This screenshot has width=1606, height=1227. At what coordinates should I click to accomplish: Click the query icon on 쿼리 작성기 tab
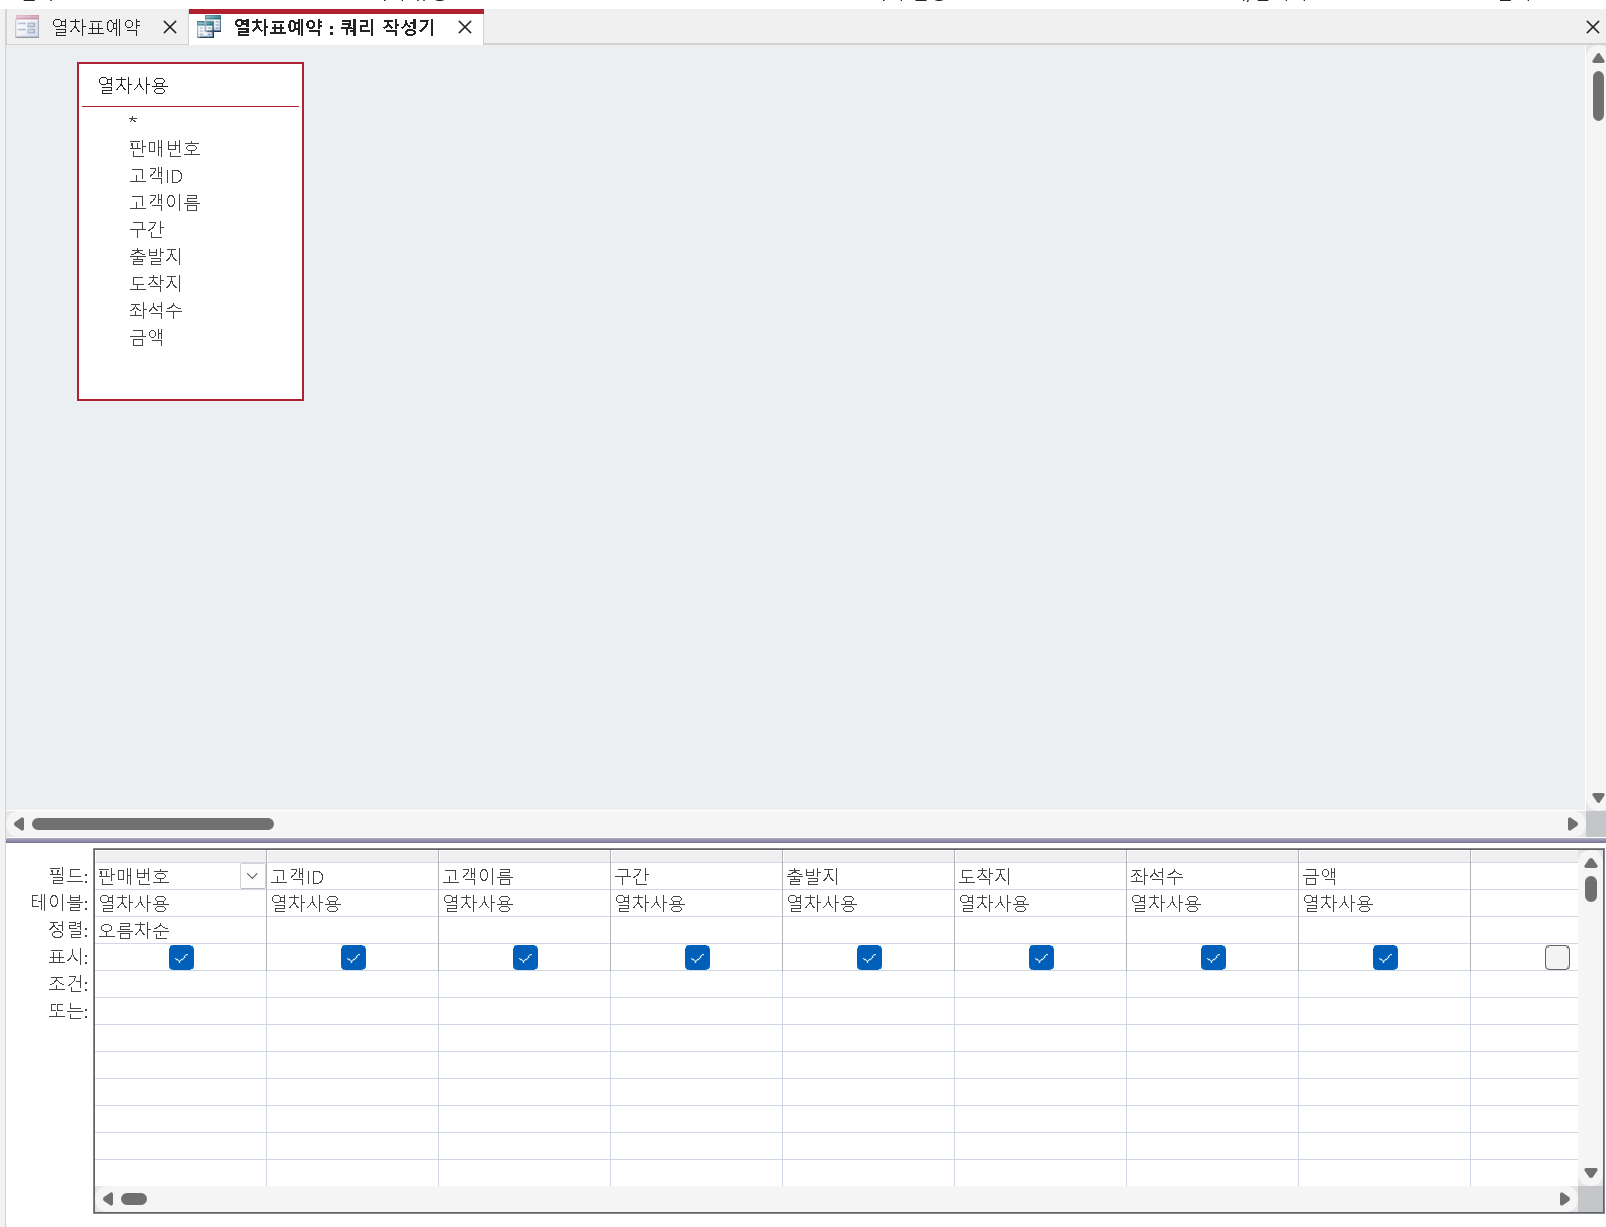pyautogui.click(x=208, y=27)
